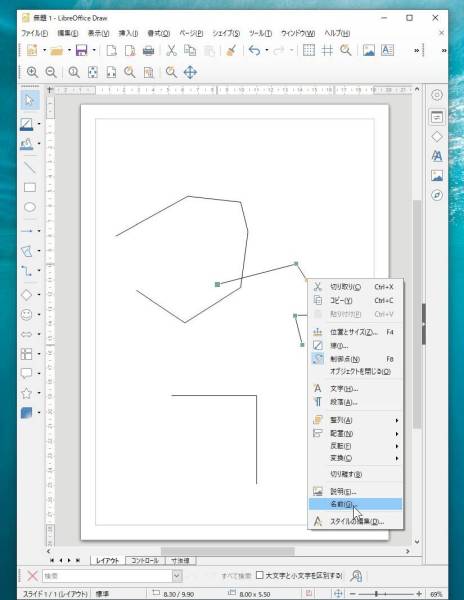The width and height of the screenshot is (464, 600).
Task: Click the status bar zoom-in plus button
Action: (x=419, y=594)
